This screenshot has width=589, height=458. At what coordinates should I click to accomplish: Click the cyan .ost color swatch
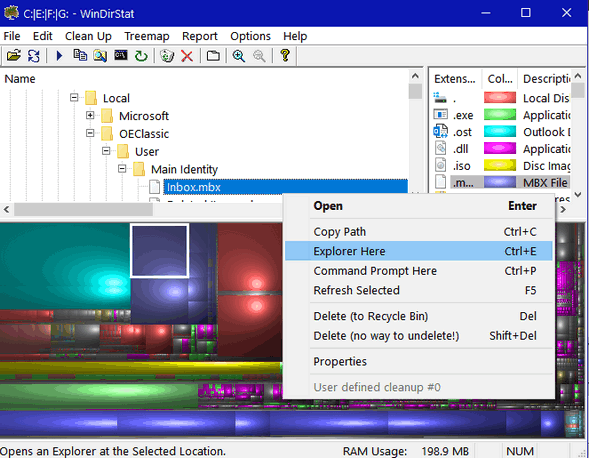[500, 132]
